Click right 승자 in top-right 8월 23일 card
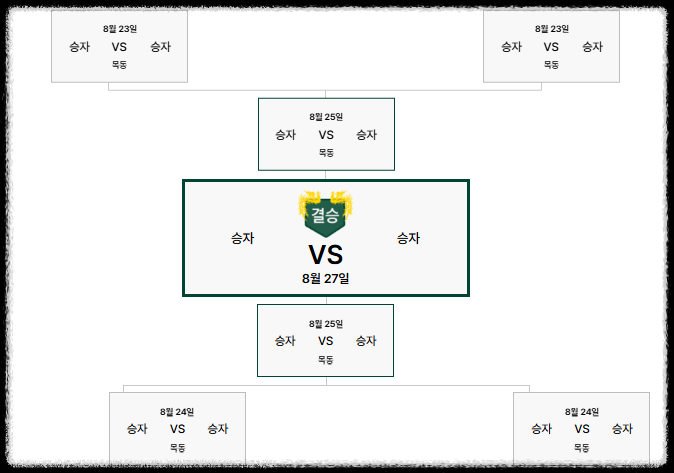The height and width of the screenshot is (473, 674). click(592, 46)
